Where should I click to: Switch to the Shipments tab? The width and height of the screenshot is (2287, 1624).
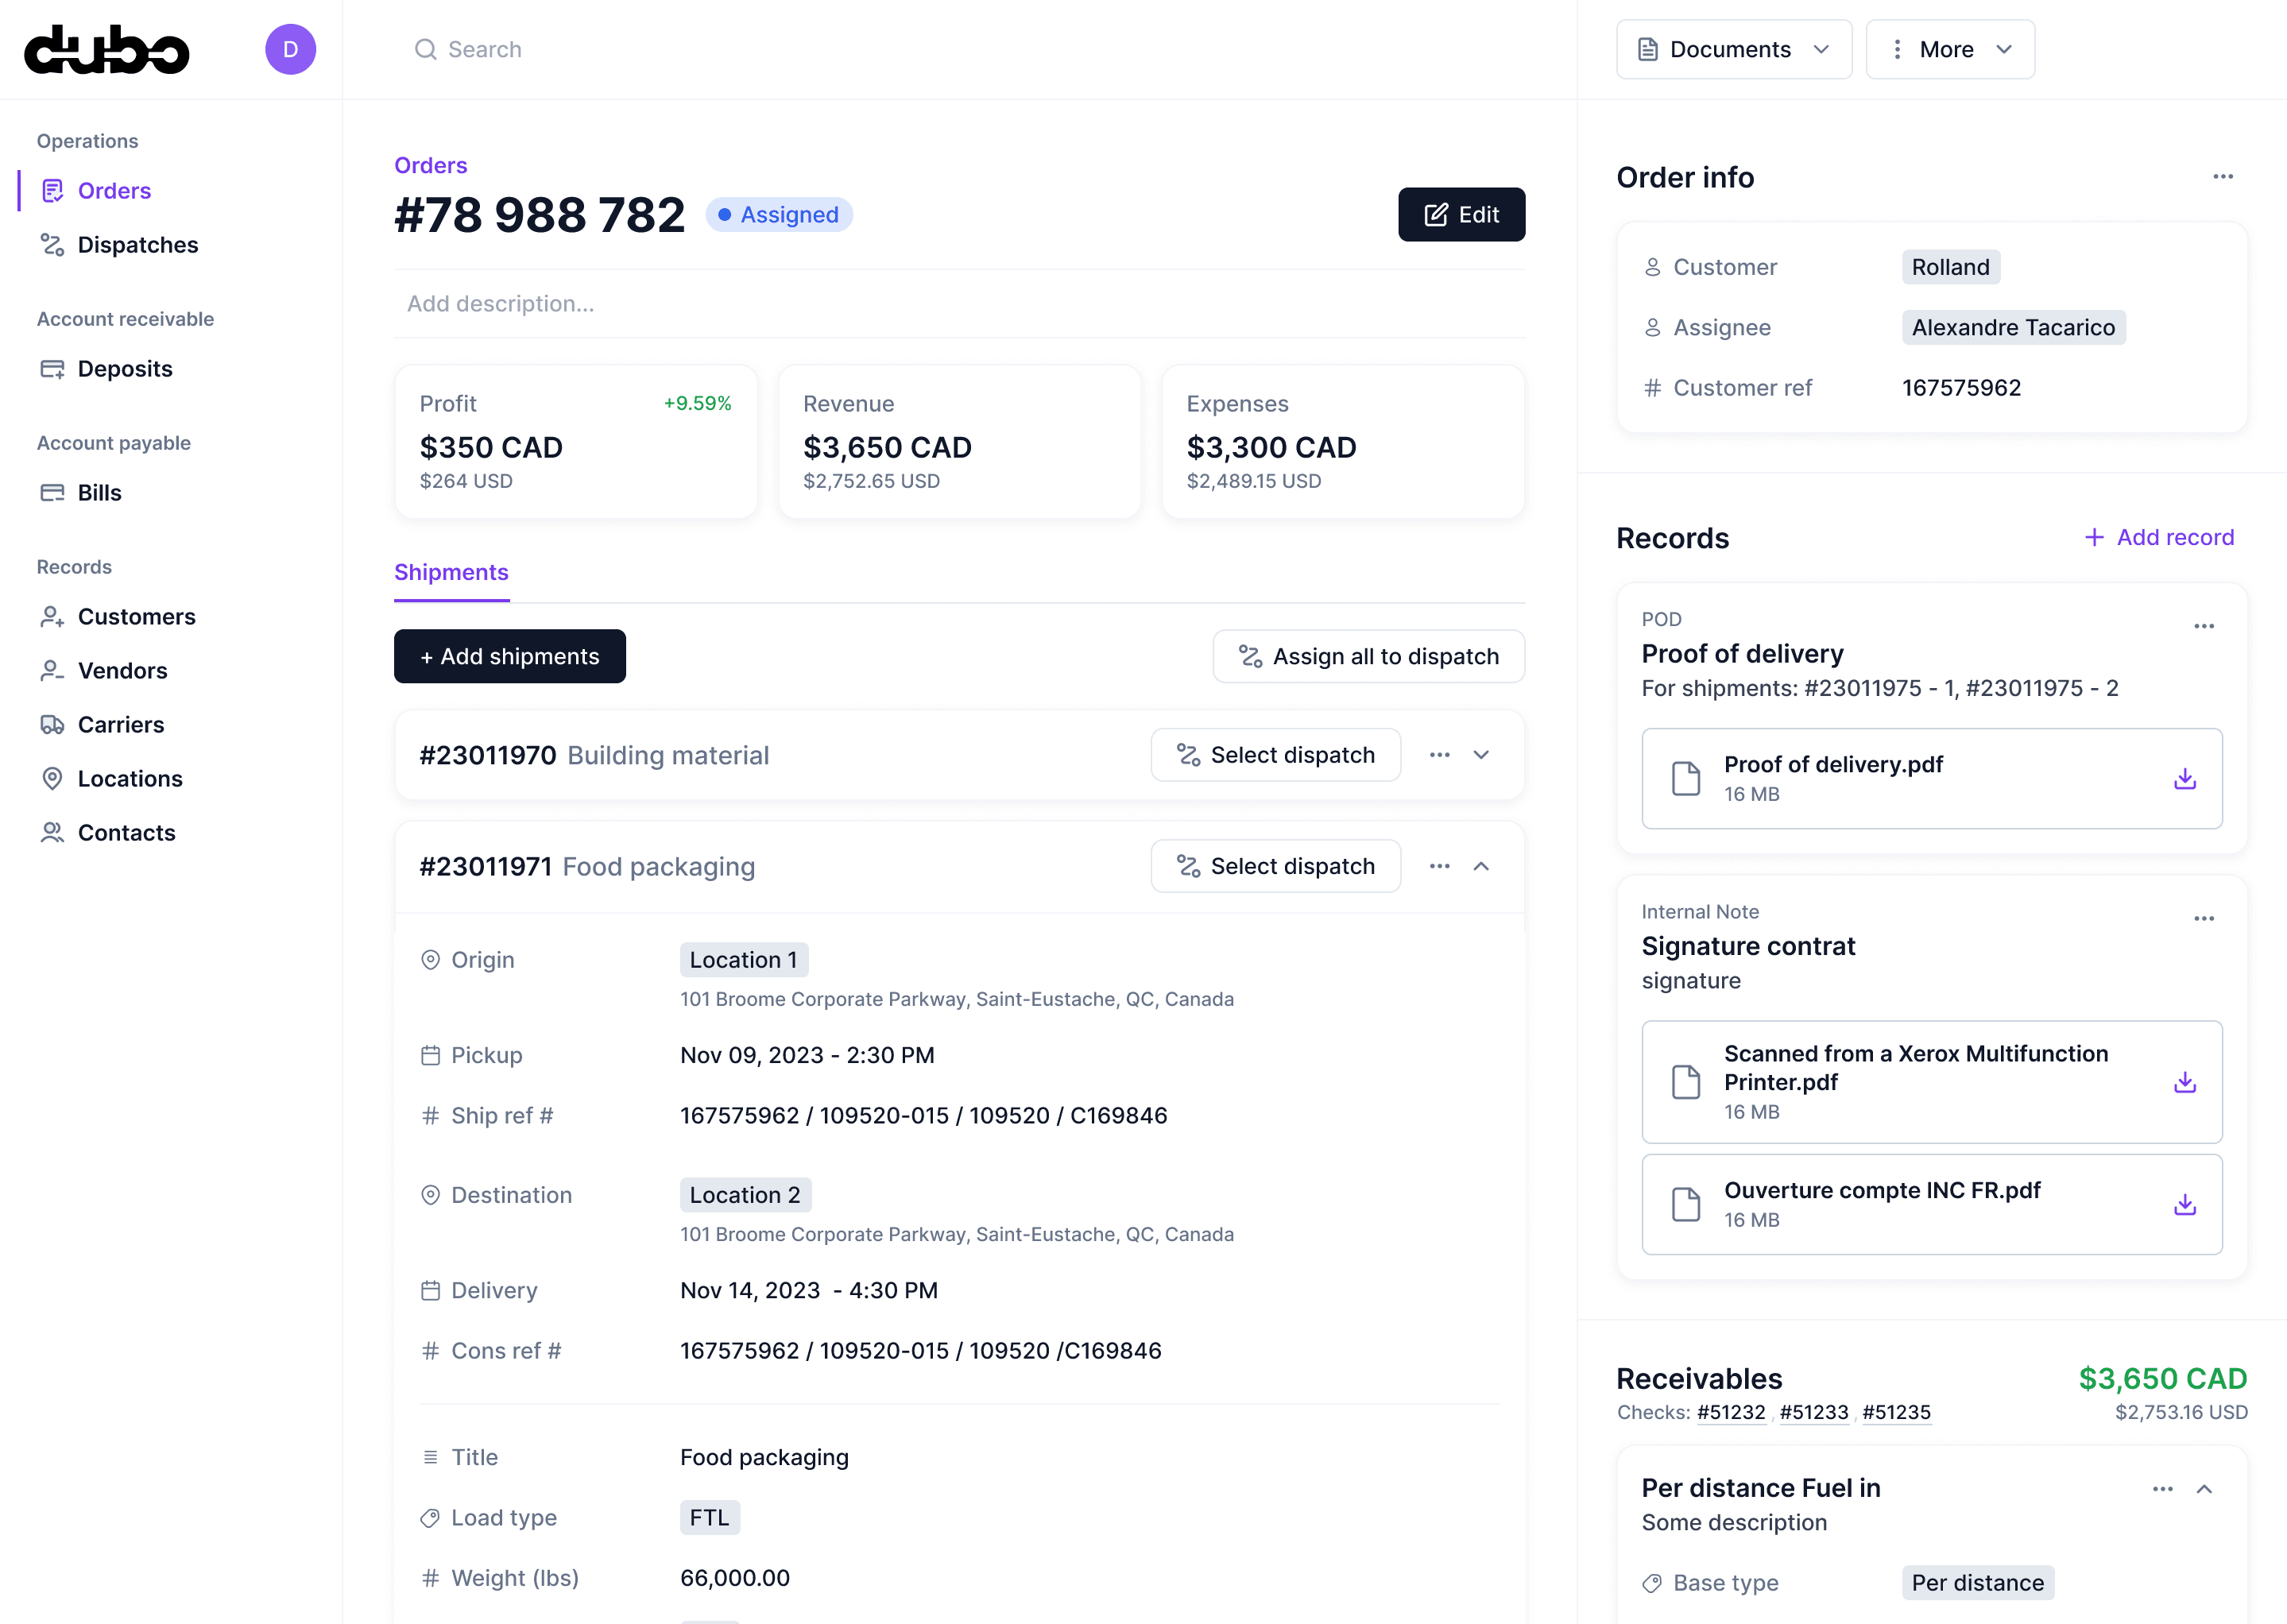tap(451, 572)
